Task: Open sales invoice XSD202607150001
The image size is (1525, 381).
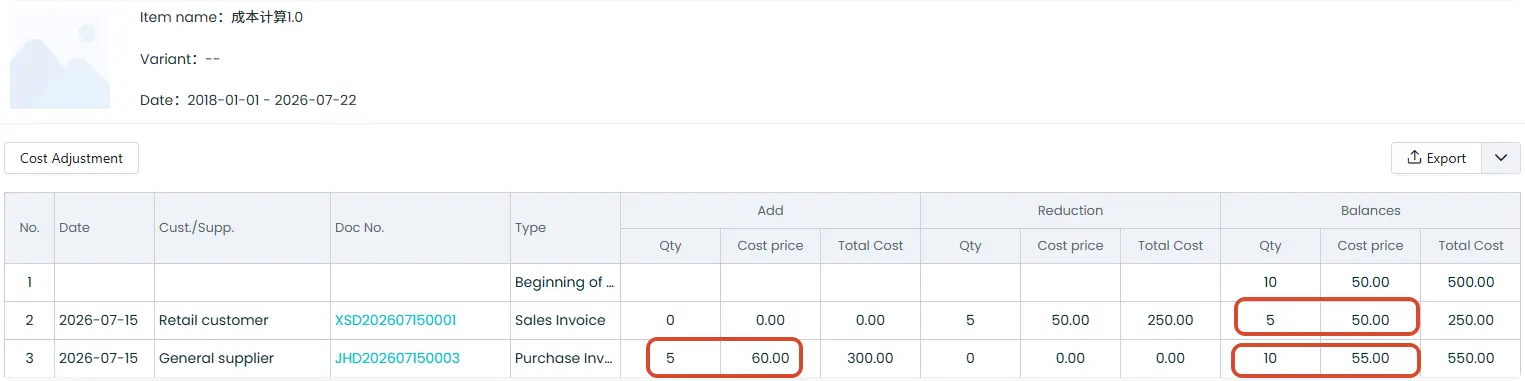Action: tap(395, 320)
